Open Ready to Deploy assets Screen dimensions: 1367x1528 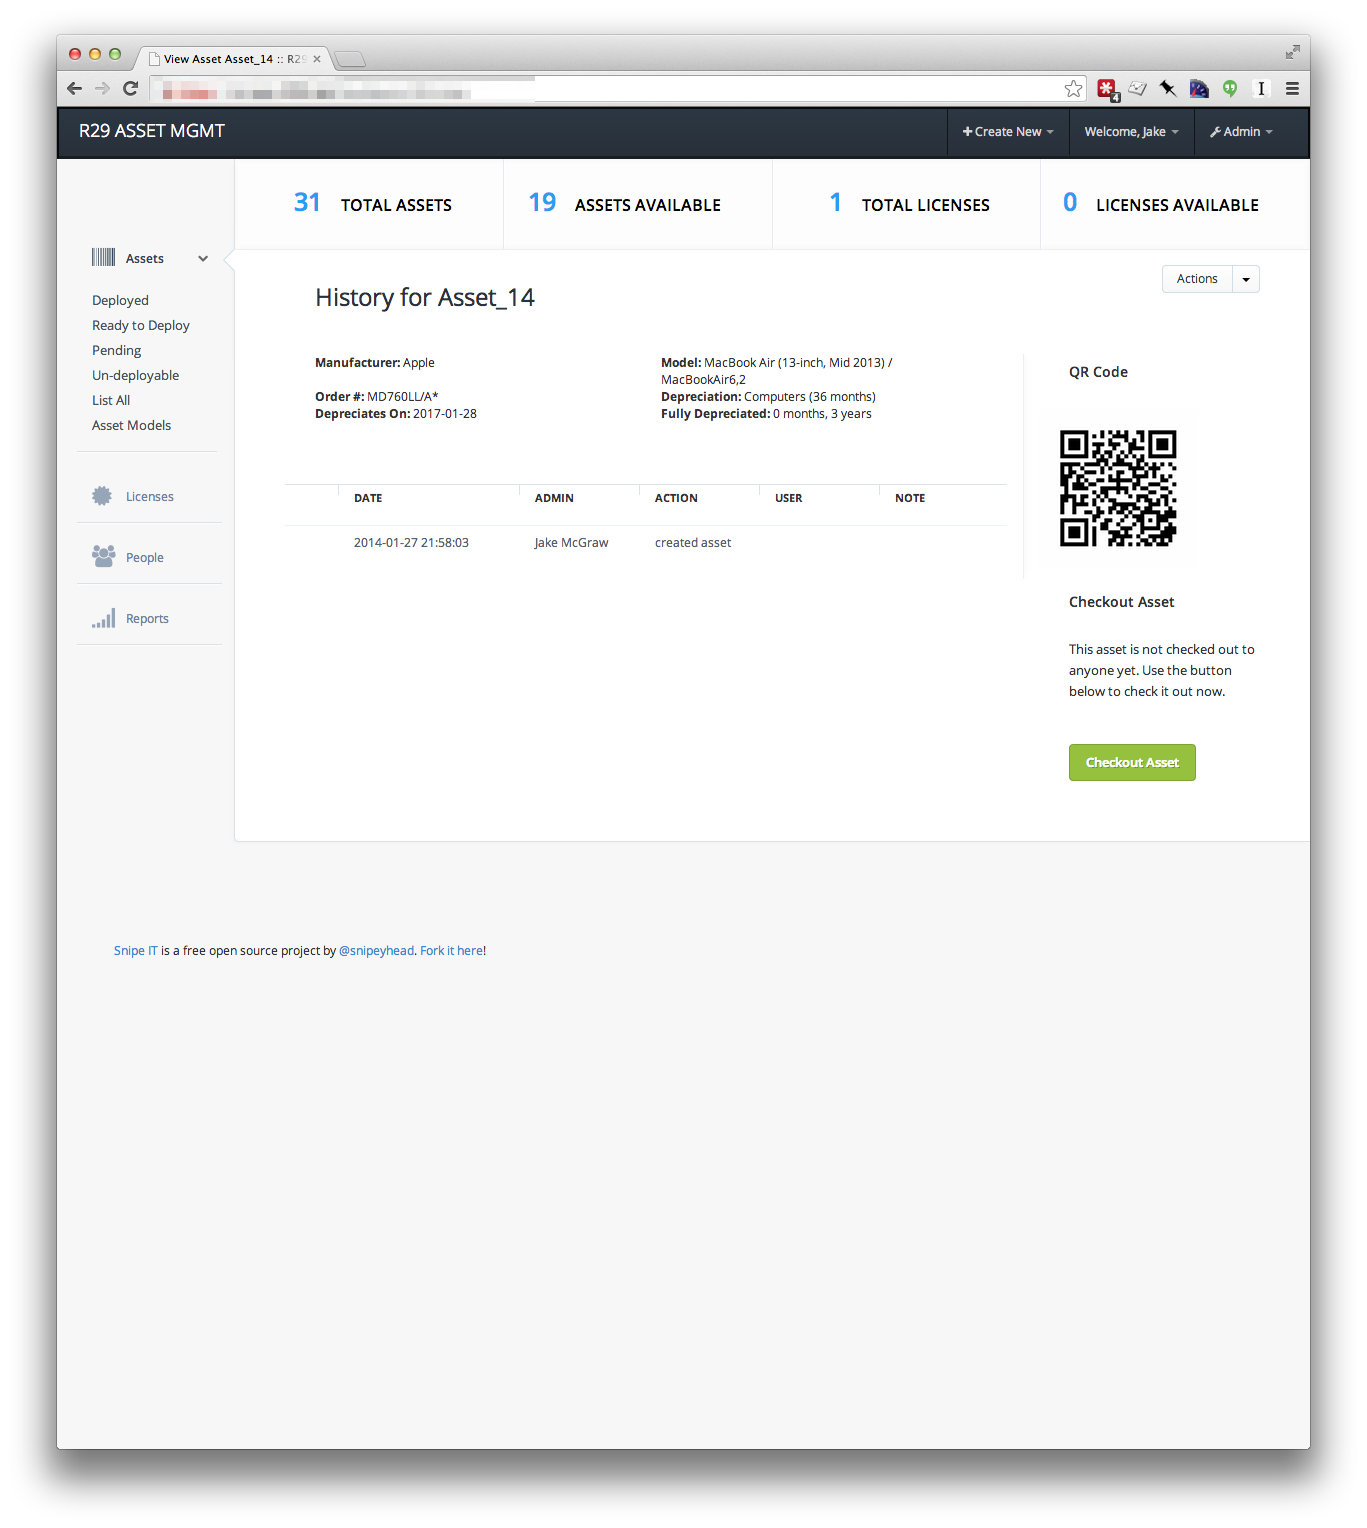click(141, 325)
